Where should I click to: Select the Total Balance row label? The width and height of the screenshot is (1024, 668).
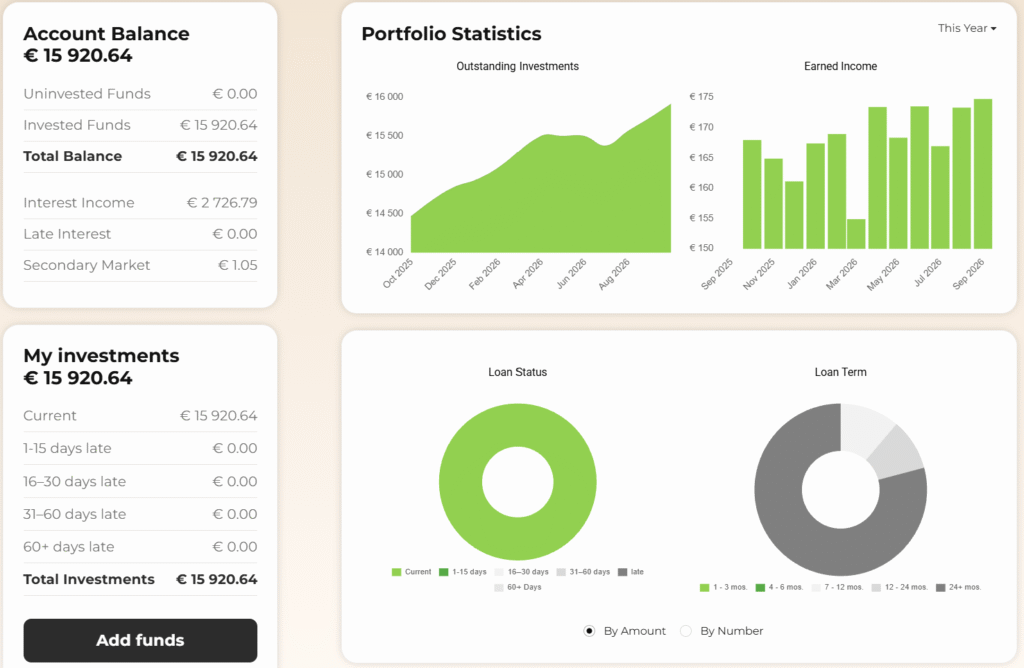coord(72,157)
